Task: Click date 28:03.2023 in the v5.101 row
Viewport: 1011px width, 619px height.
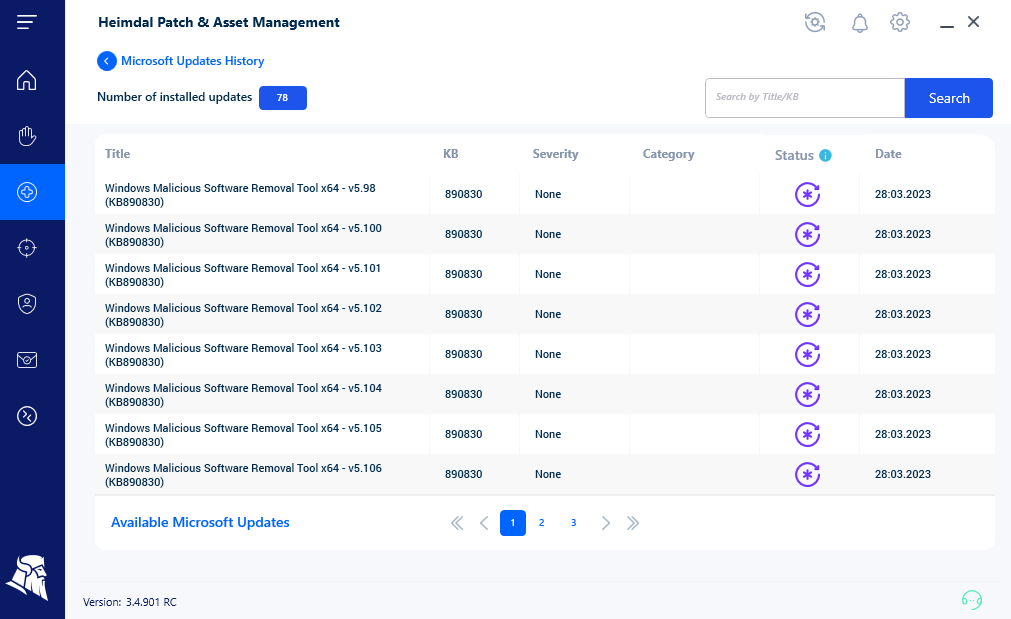Action: click(x=903, y=274)
